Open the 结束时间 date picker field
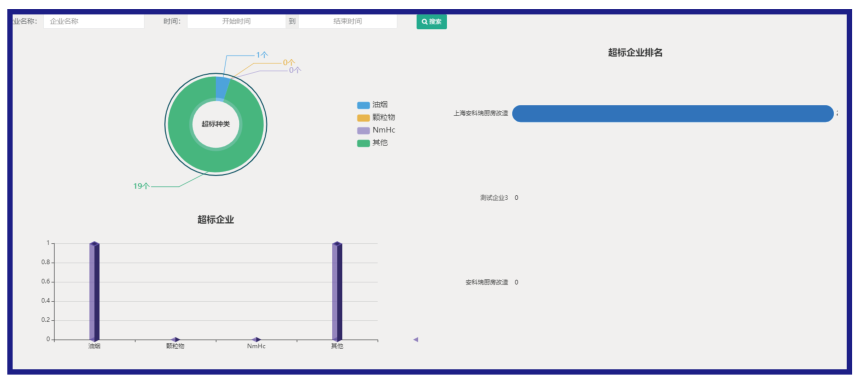Viewport: 858px width, 378px height. point(347,21)
